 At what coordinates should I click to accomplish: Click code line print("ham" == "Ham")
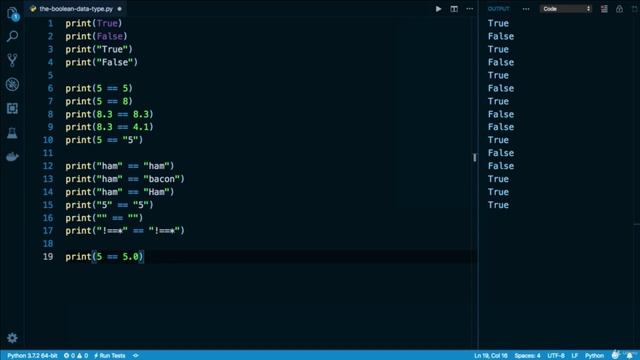click(120, 192)
